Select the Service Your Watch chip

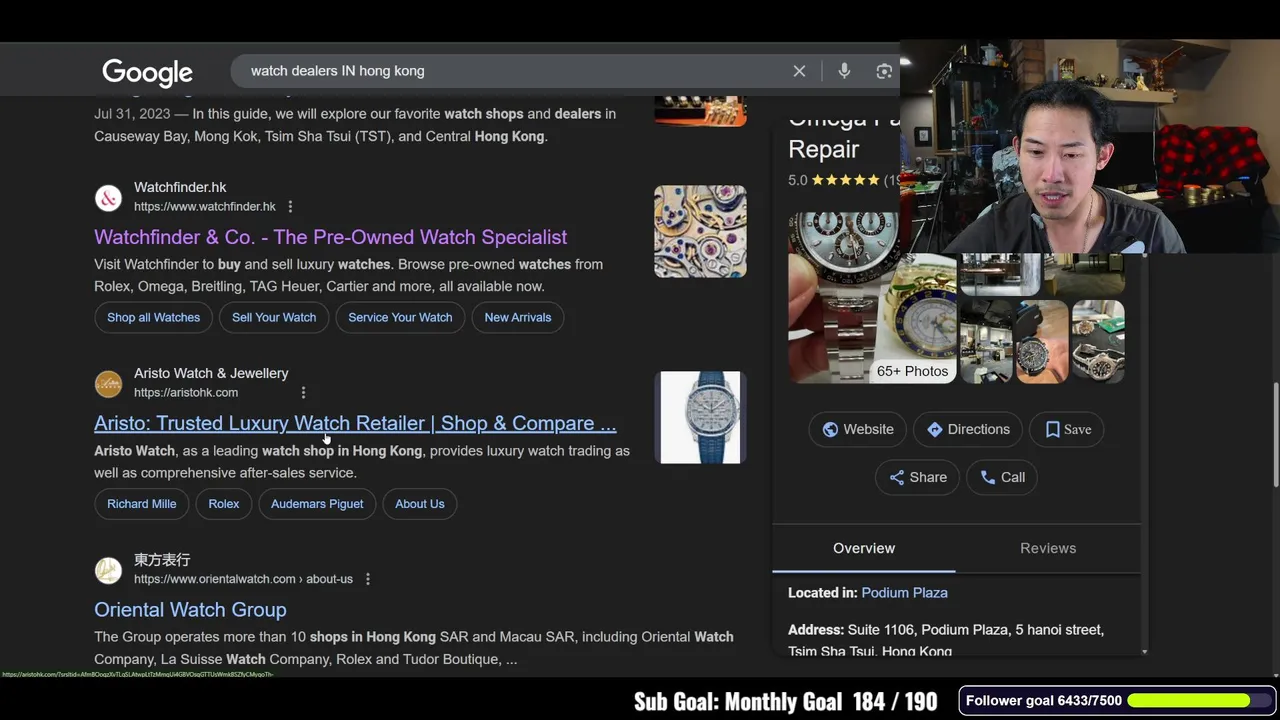coord(400,317)
